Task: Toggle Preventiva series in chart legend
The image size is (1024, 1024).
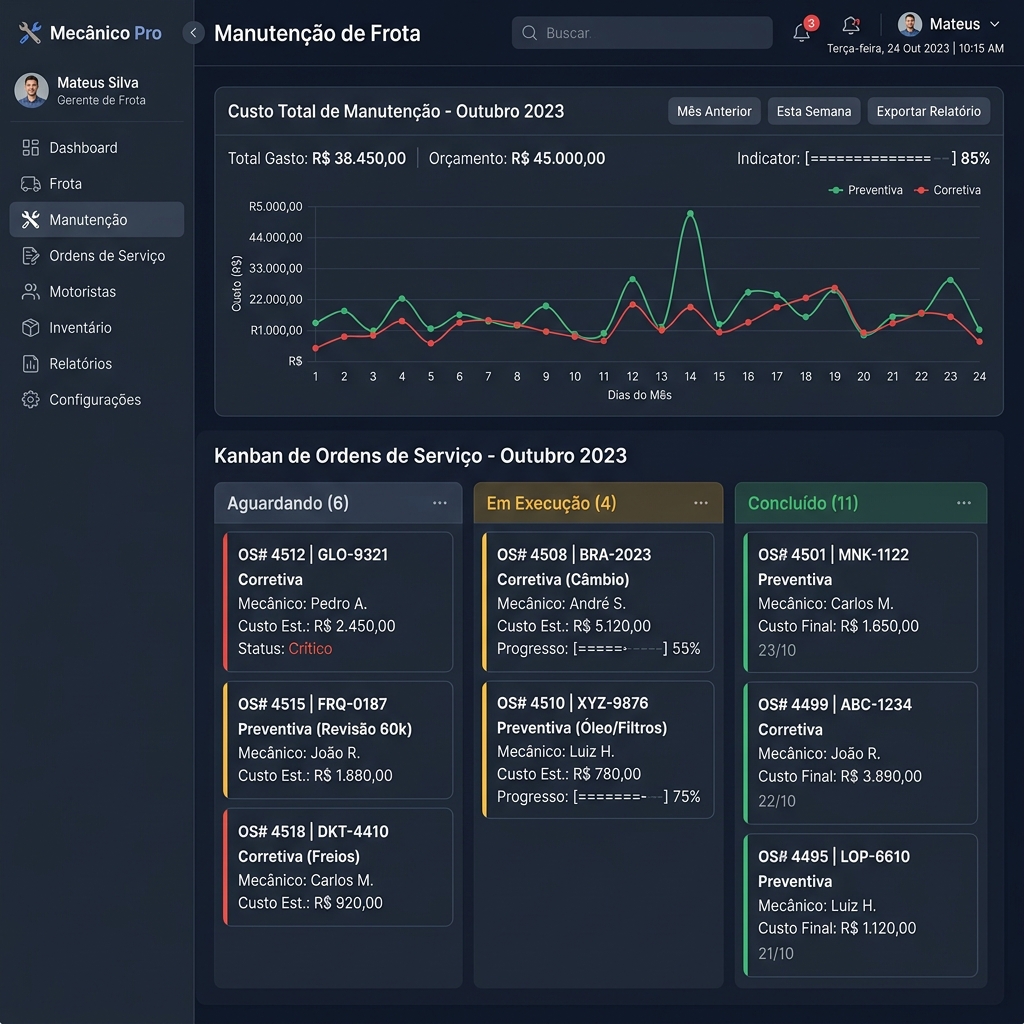Action: point(865,190)
